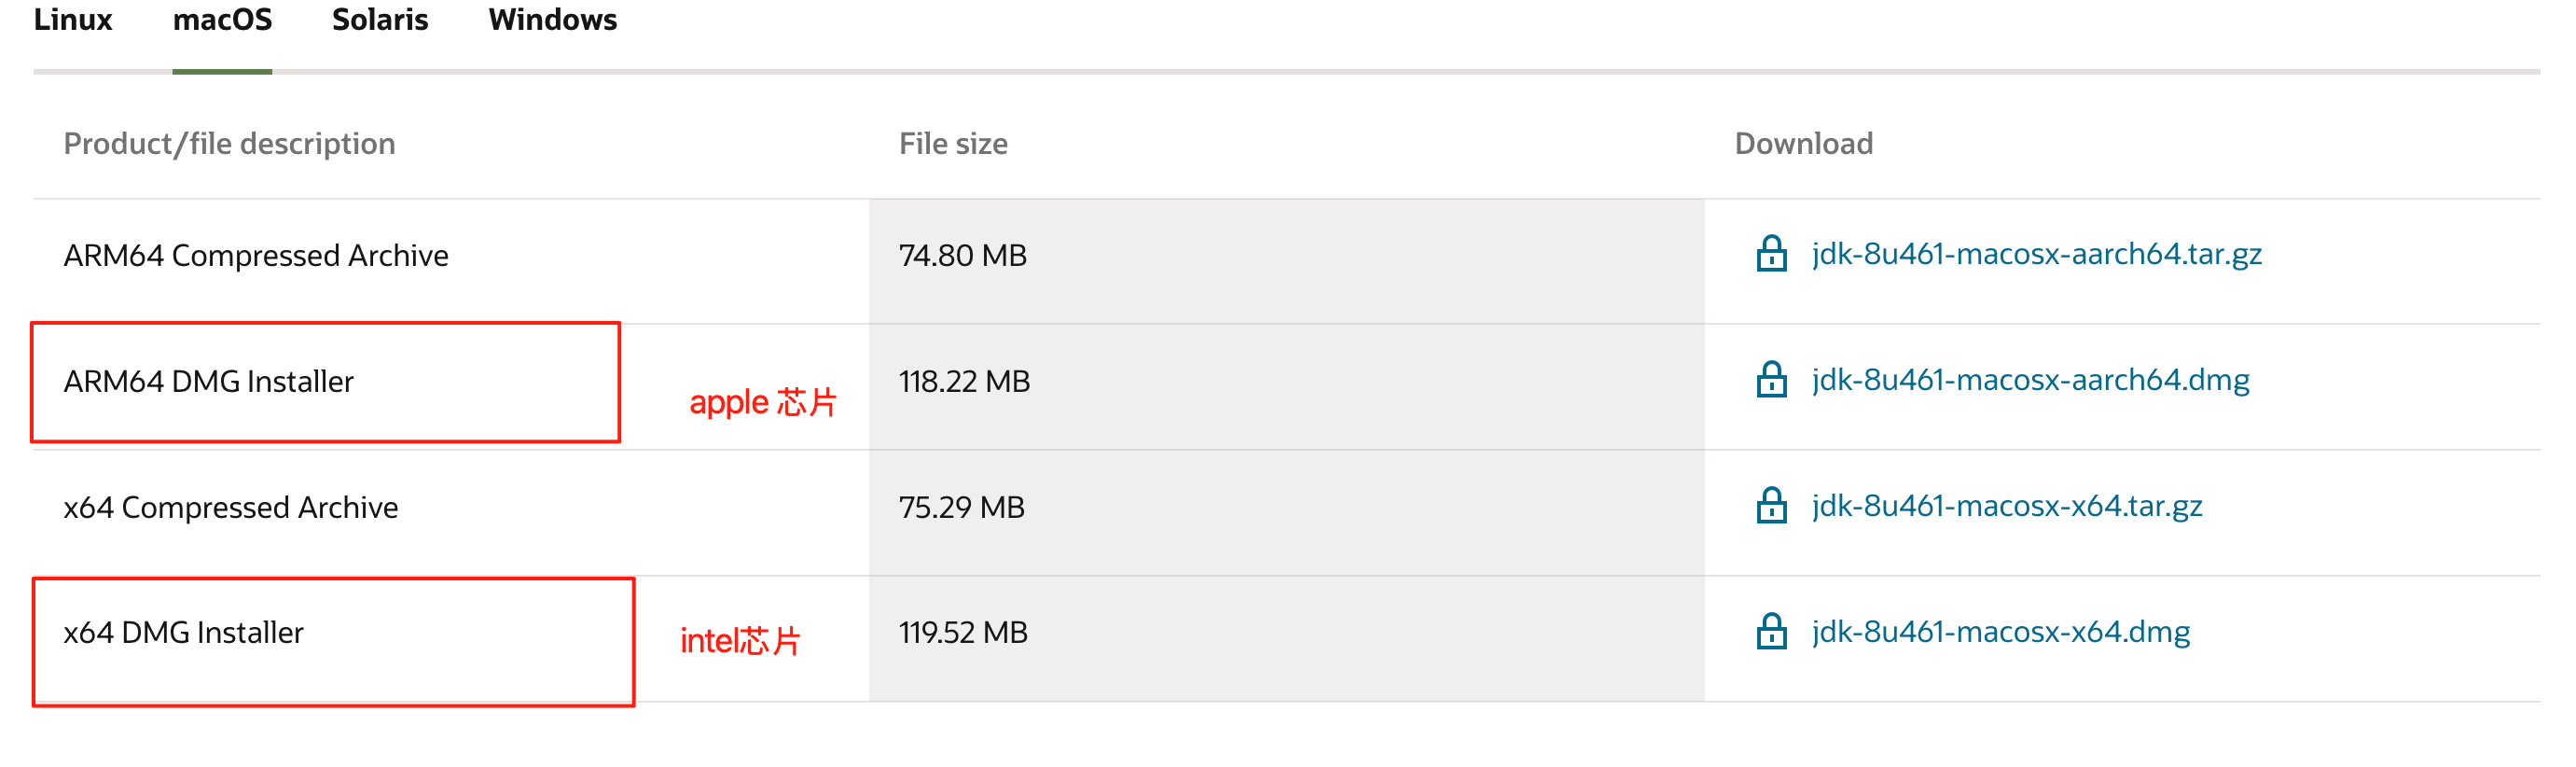Viewport: 2576px width, 767px height.
Task: Download jdk-8u461-macosx-x64.tar.gz
Action: point(2006,506)
